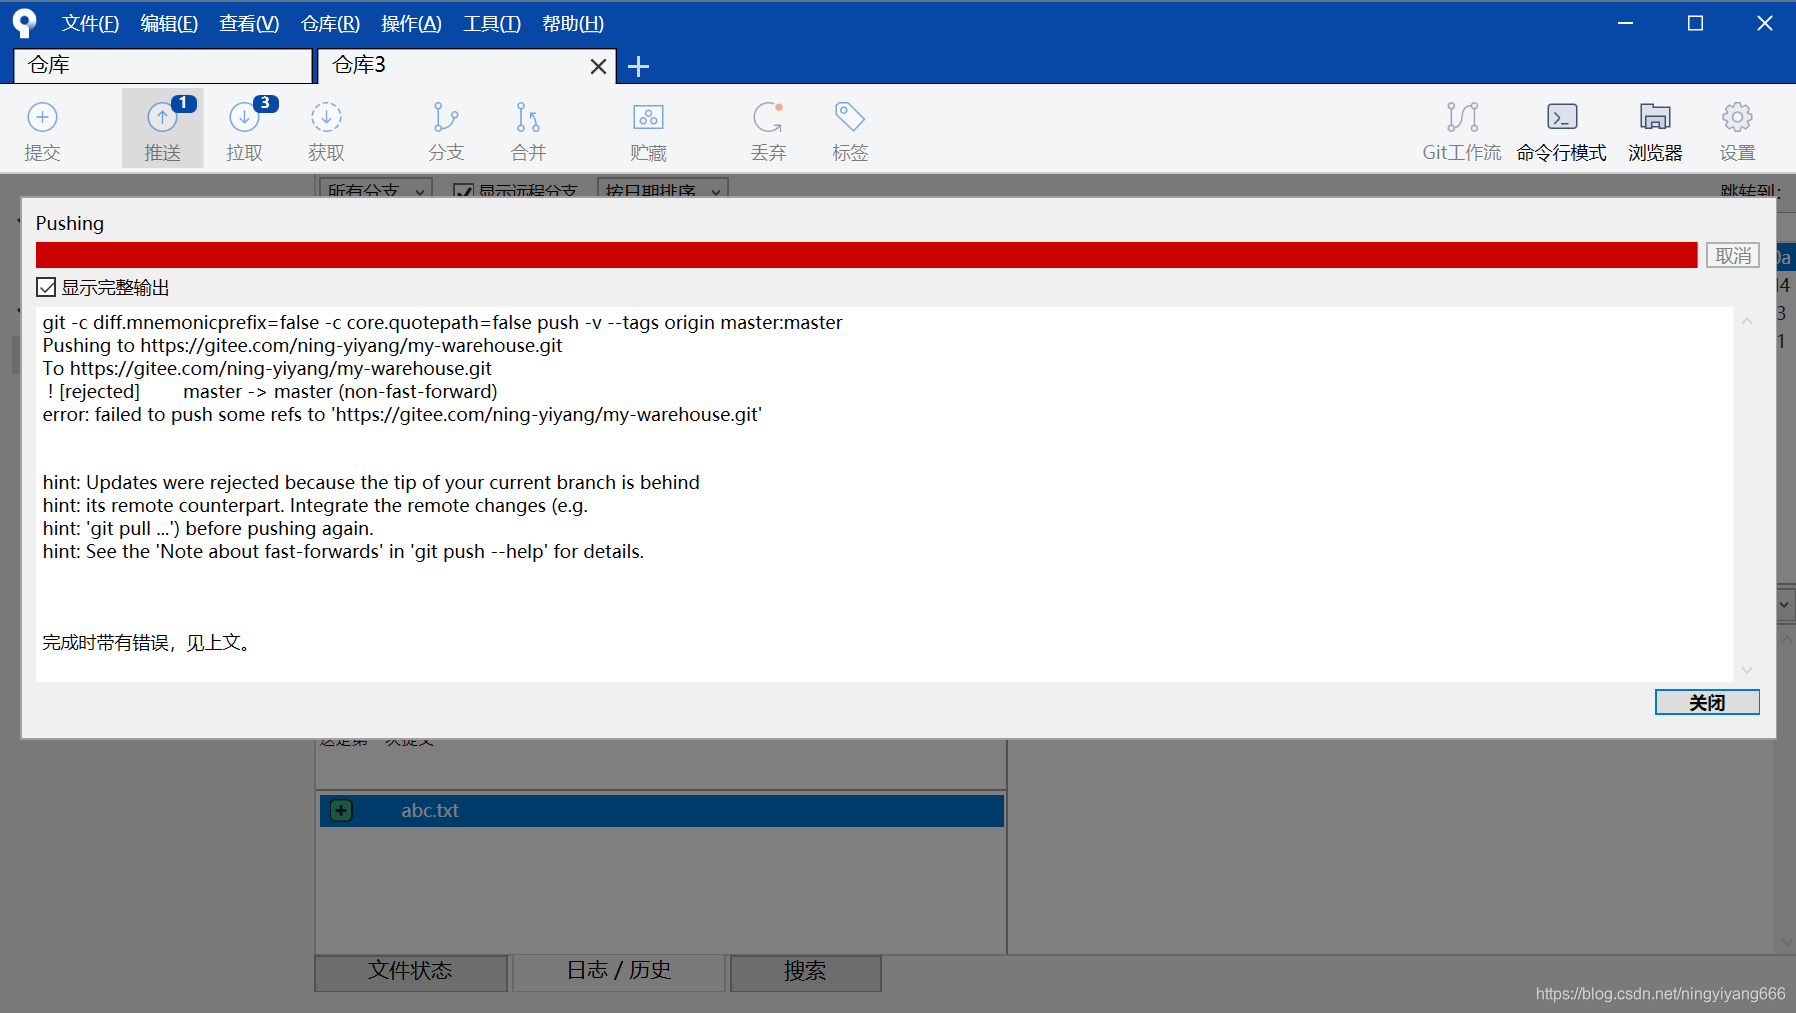Open Git Flow (Git工作流) tool
This screenshot has width=1796, height=1013.
tap(1462, 130)
